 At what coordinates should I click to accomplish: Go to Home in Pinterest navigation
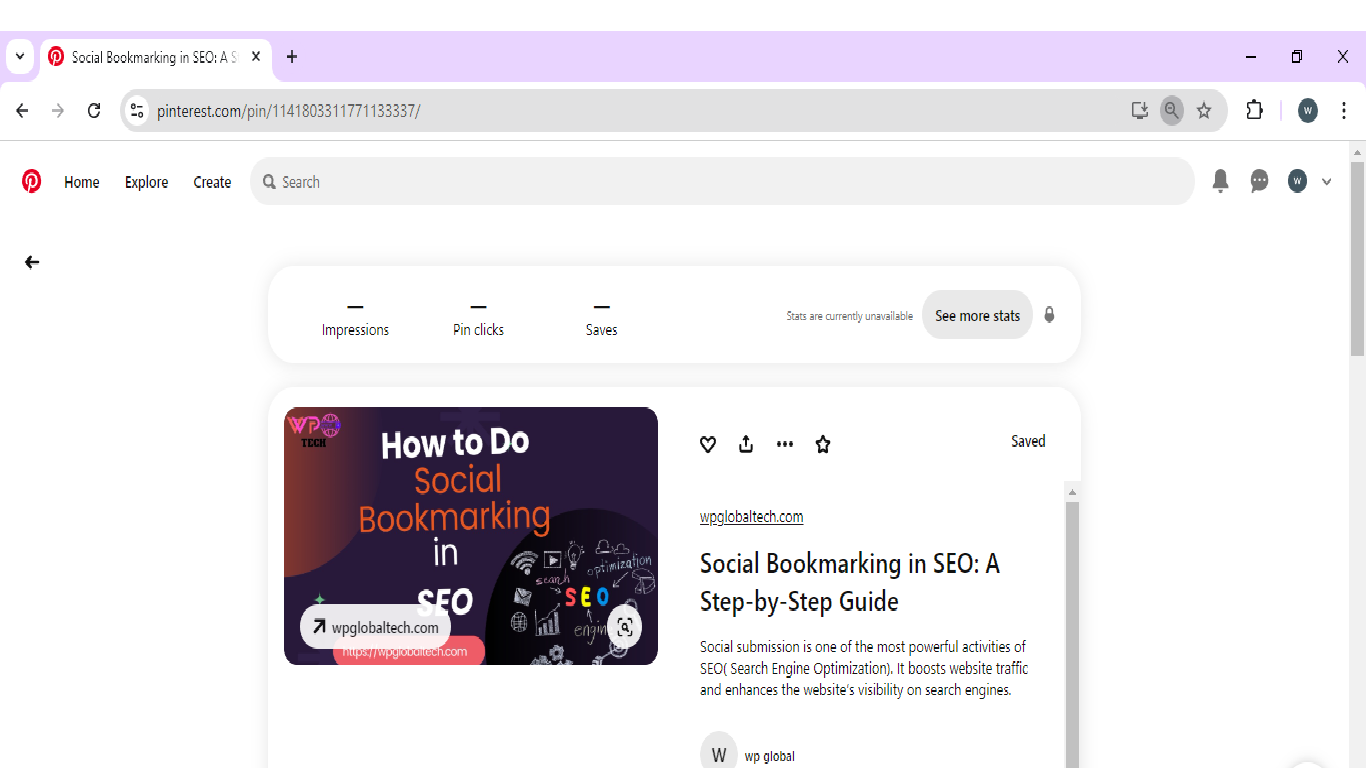(82, 182)
